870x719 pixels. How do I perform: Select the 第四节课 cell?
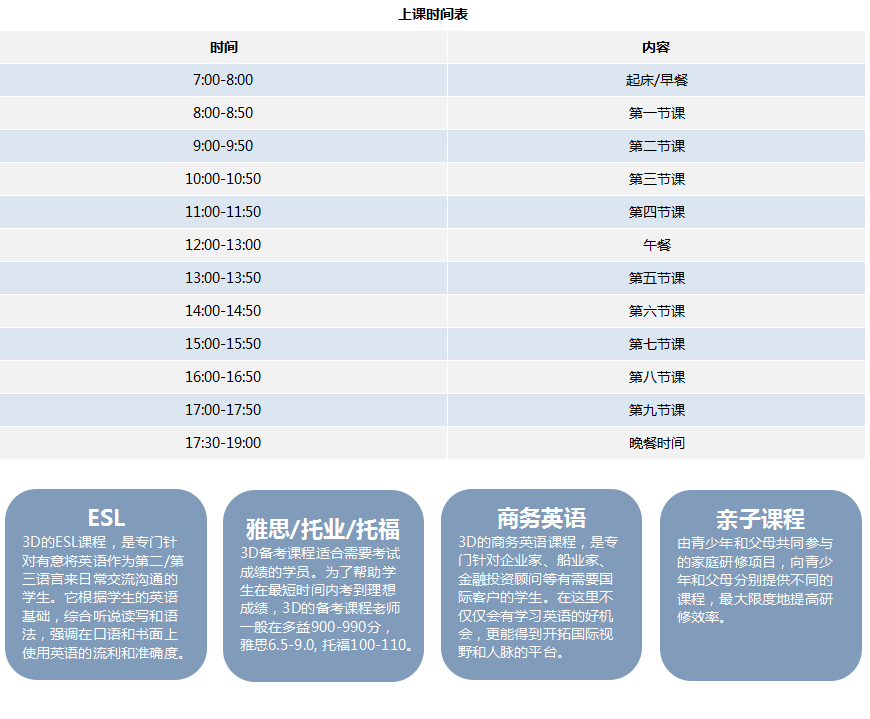point(656,212)
